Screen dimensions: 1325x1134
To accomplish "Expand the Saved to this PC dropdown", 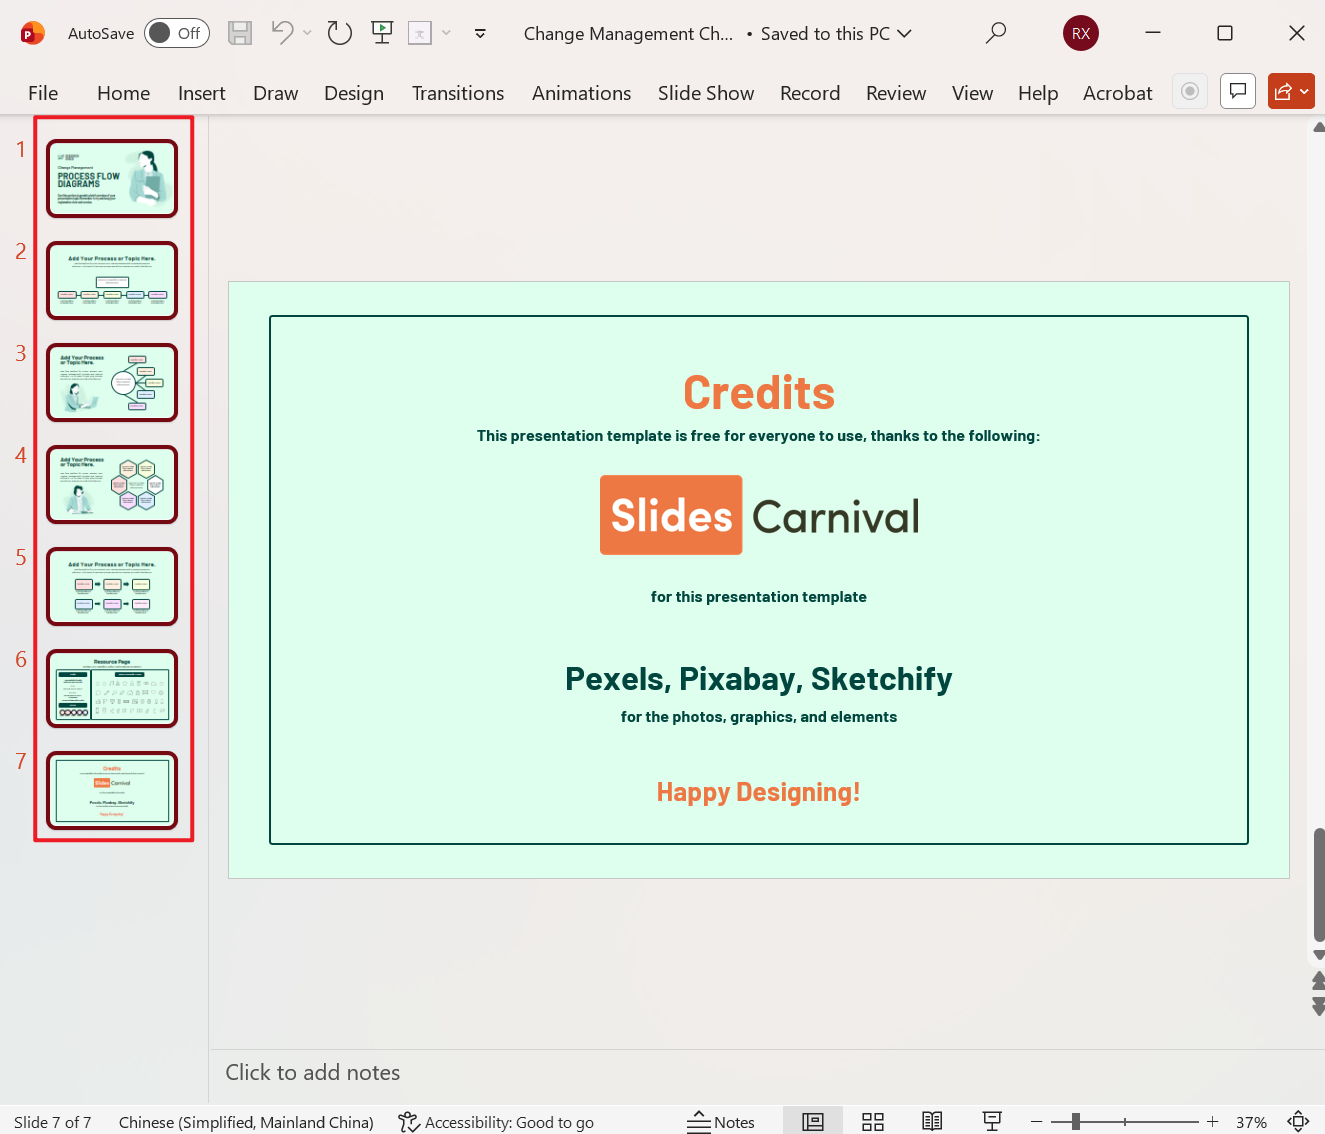I will click(x=906, y=33).
